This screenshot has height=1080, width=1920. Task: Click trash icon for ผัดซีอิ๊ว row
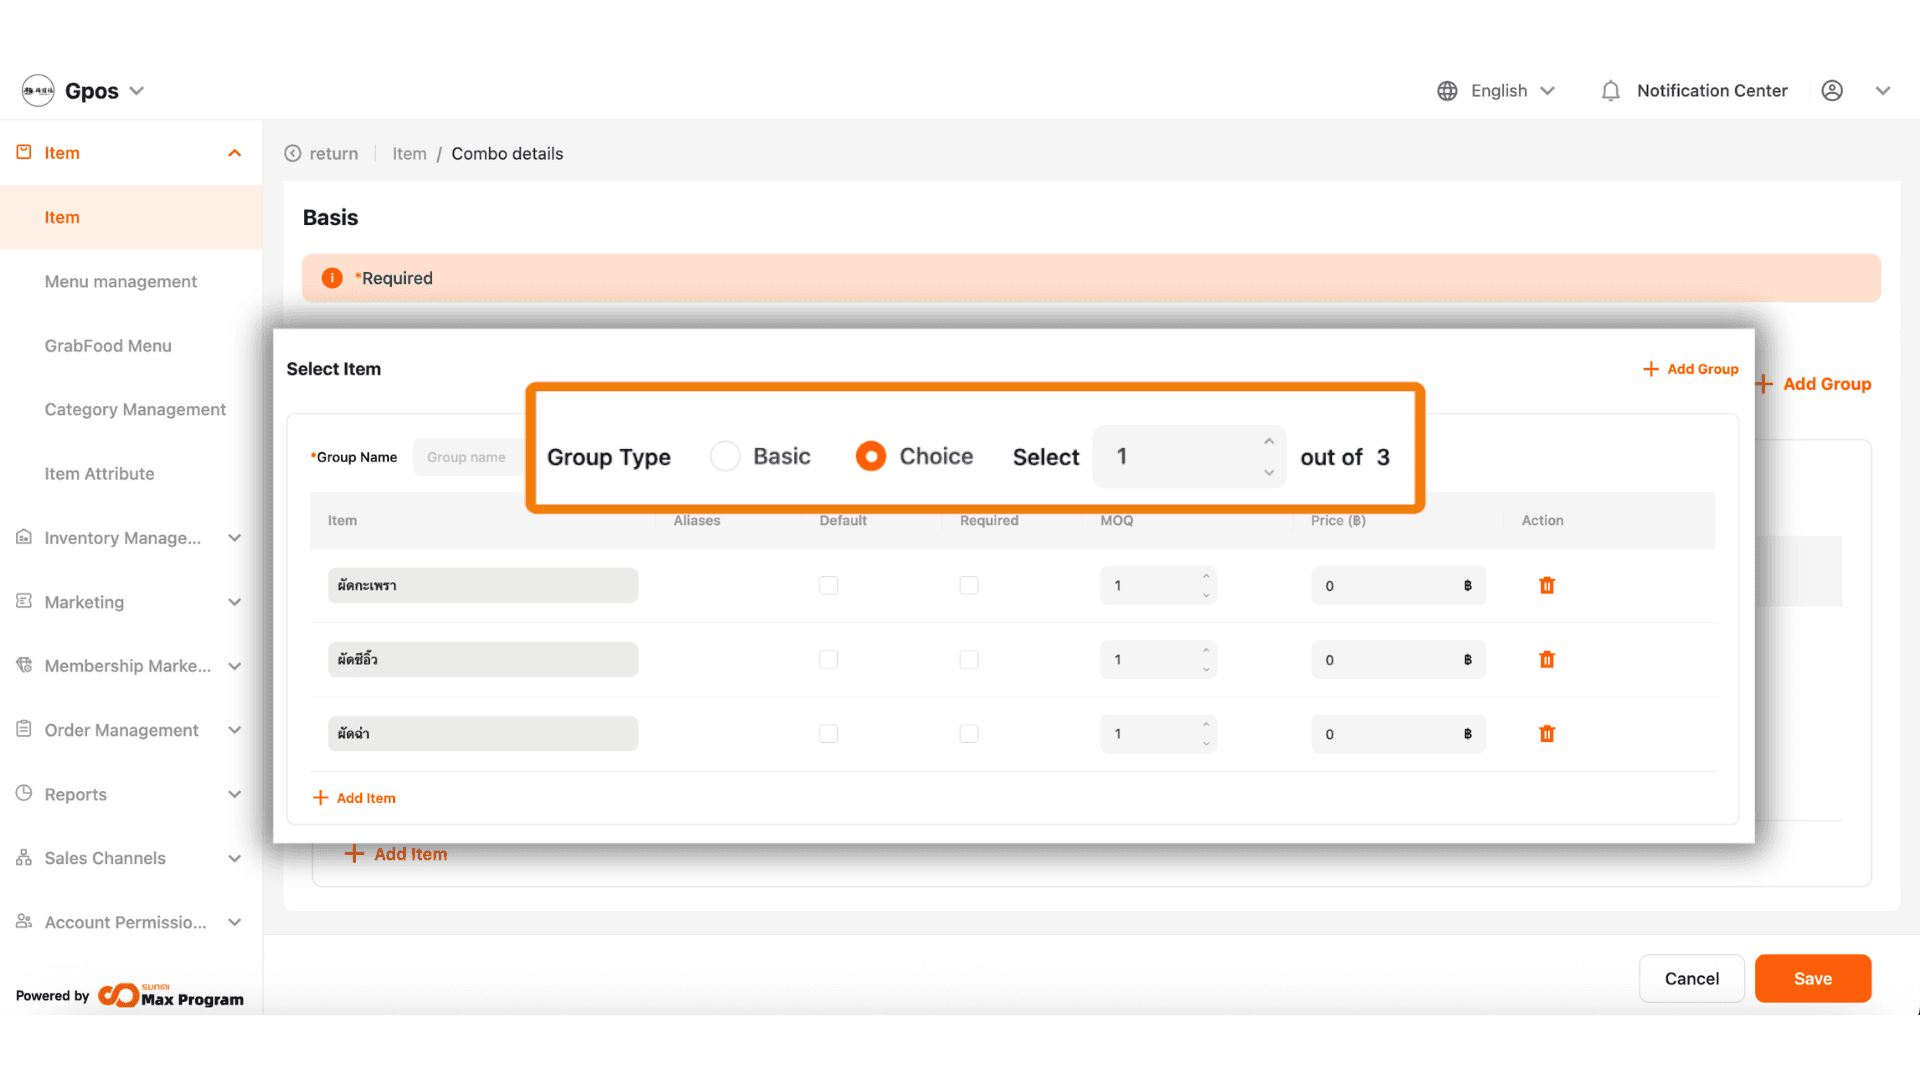click(1547, 660)
